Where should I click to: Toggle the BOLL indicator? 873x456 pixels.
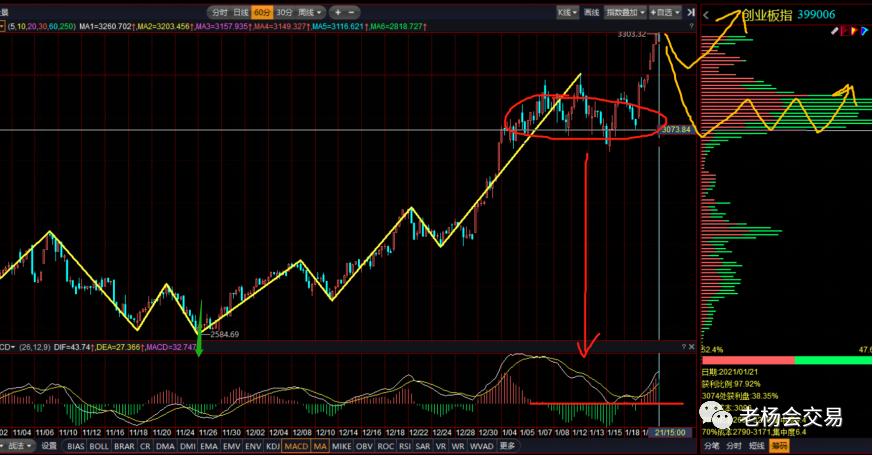[99, 446]
